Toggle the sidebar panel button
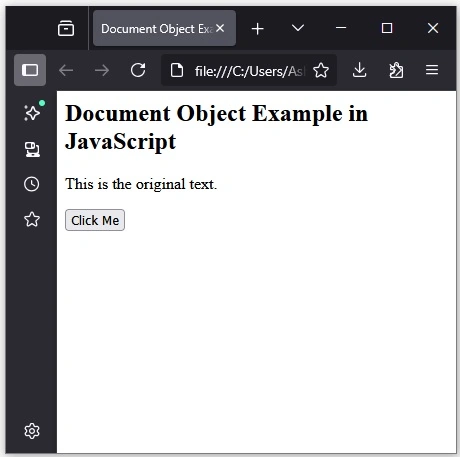Screen dimensions: 460x457 pyautogui.click(x=30, y=70)
